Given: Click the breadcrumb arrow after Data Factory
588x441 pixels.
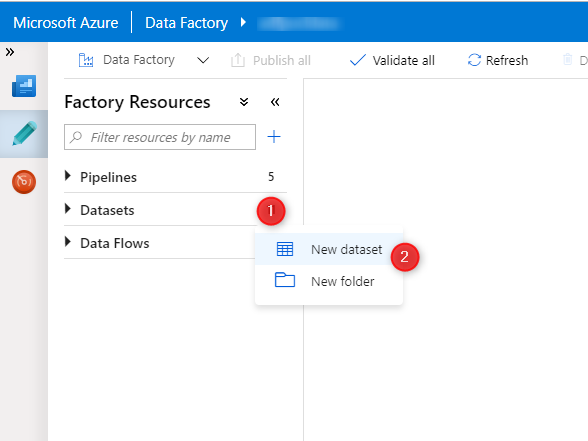Looking at the screenshot, I should [x=243, y=22].
